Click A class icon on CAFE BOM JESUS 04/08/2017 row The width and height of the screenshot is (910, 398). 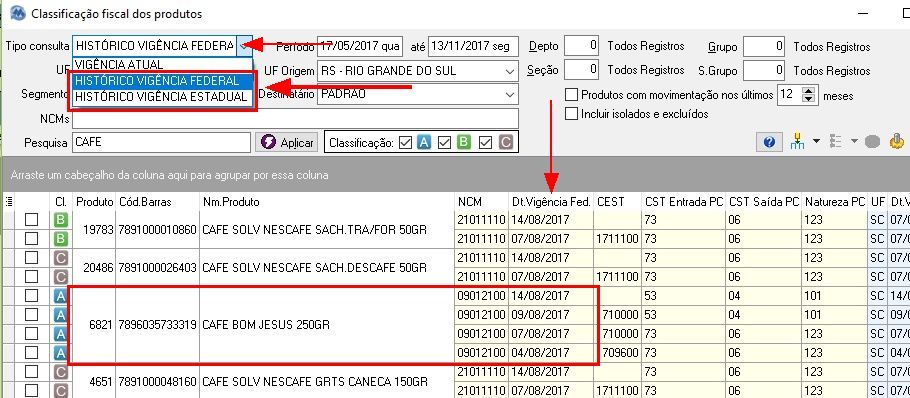(x=61, y=353)
